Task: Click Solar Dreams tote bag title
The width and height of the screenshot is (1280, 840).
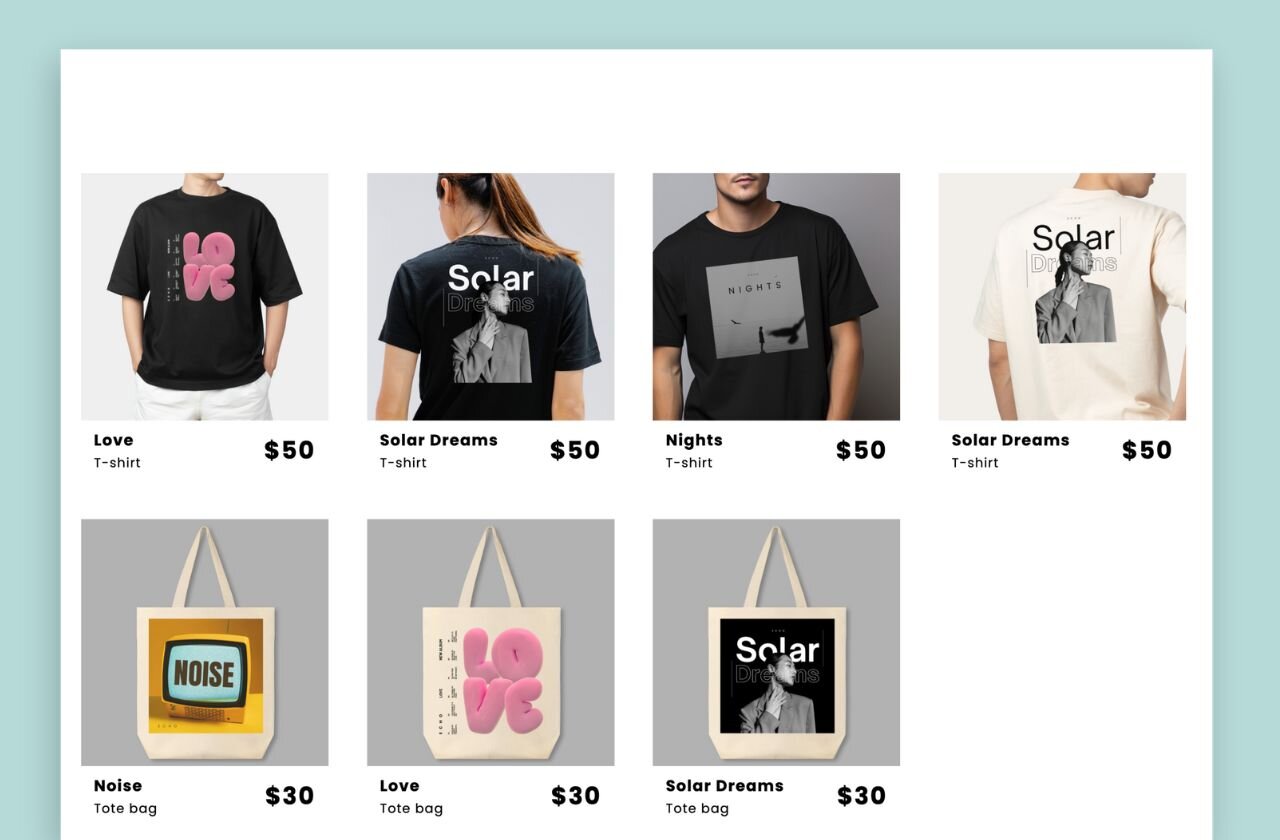Action: (725, 786)
